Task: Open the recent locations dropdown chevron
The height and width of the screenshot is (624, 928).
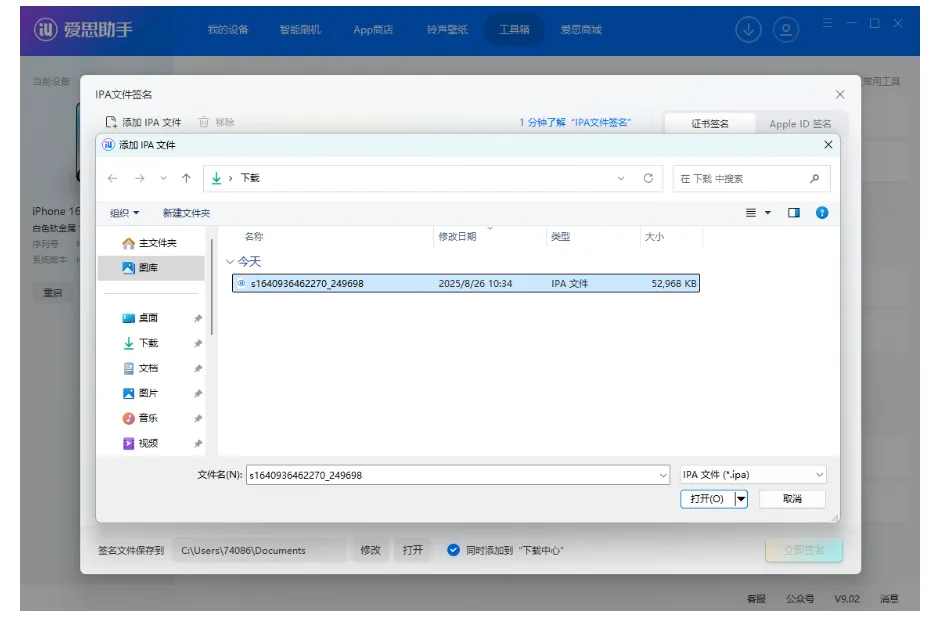Action: point(163,178)
